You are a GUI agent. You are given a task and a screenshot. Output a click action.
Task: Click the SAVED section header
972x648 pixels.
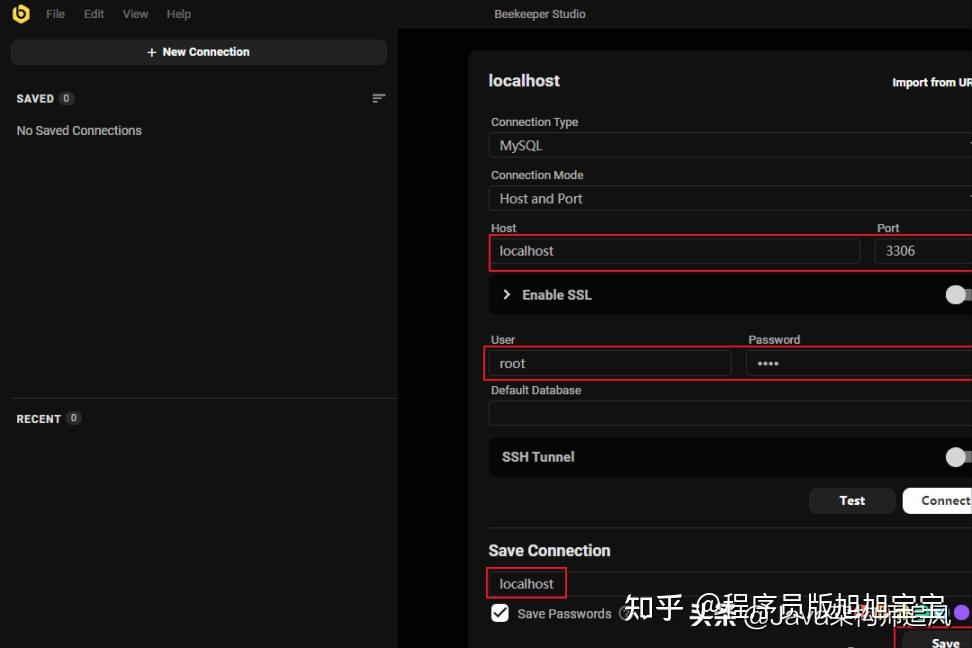pyautogui.click(x=35, y=99)
